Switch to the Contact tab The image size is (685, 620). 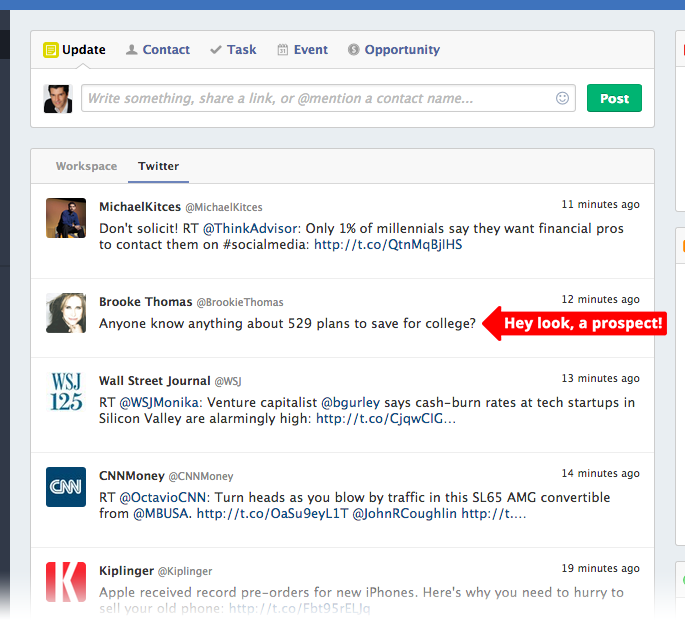166,50
